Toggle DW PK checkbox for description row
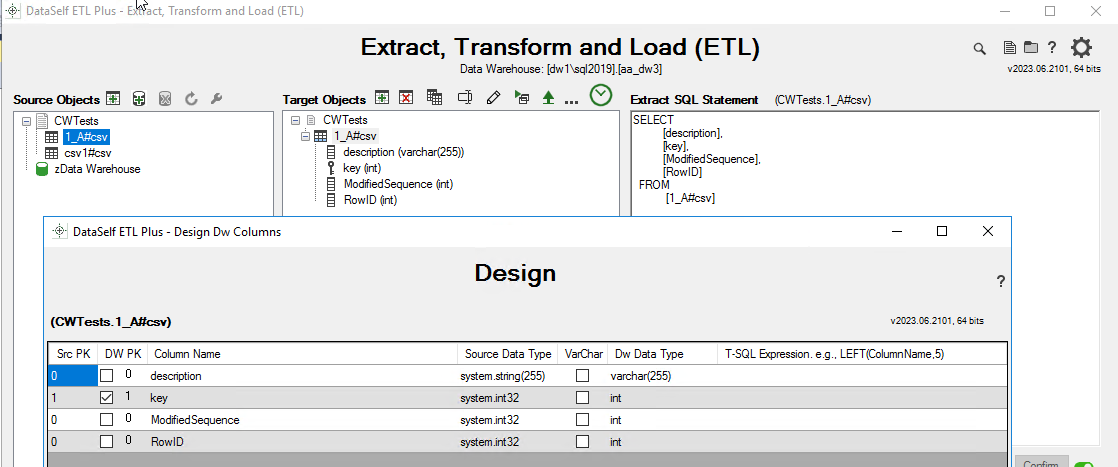This screenshot has width=1118, height=467. coord(106,376)
